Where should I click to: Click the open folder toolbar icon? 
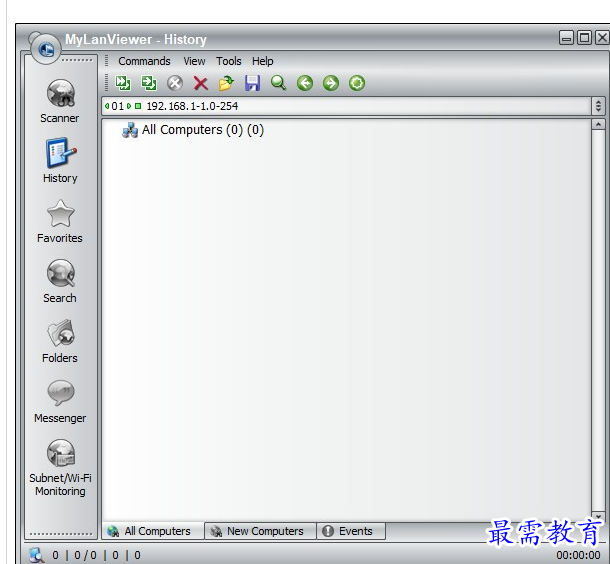coord(226,83)
